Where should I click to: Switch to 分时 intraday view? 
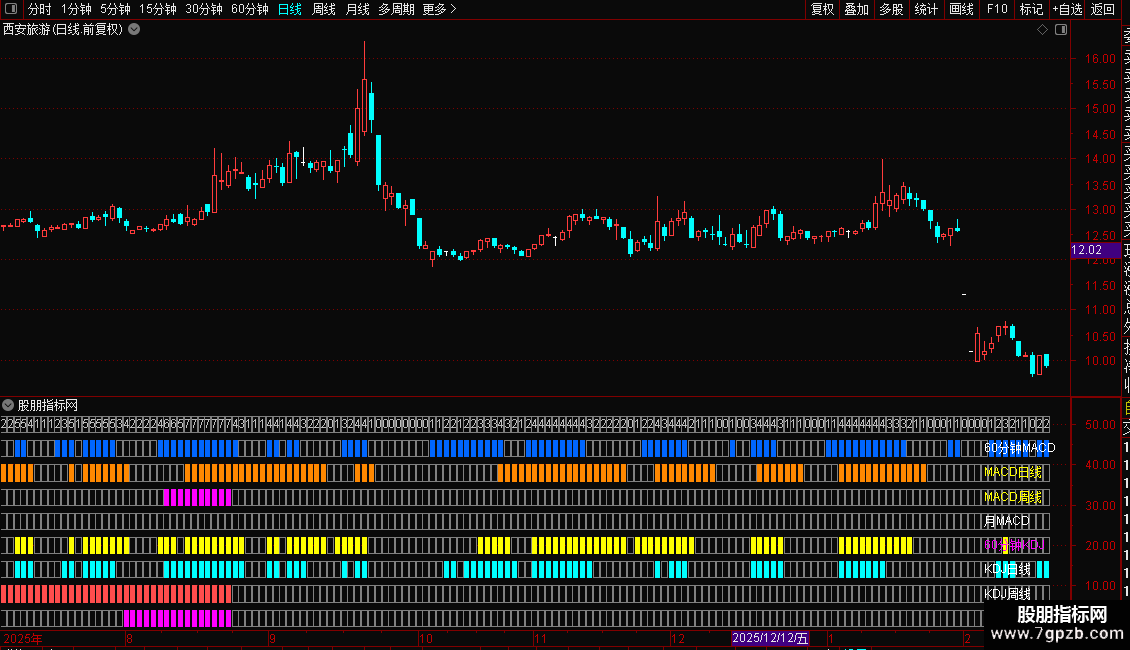40,9
